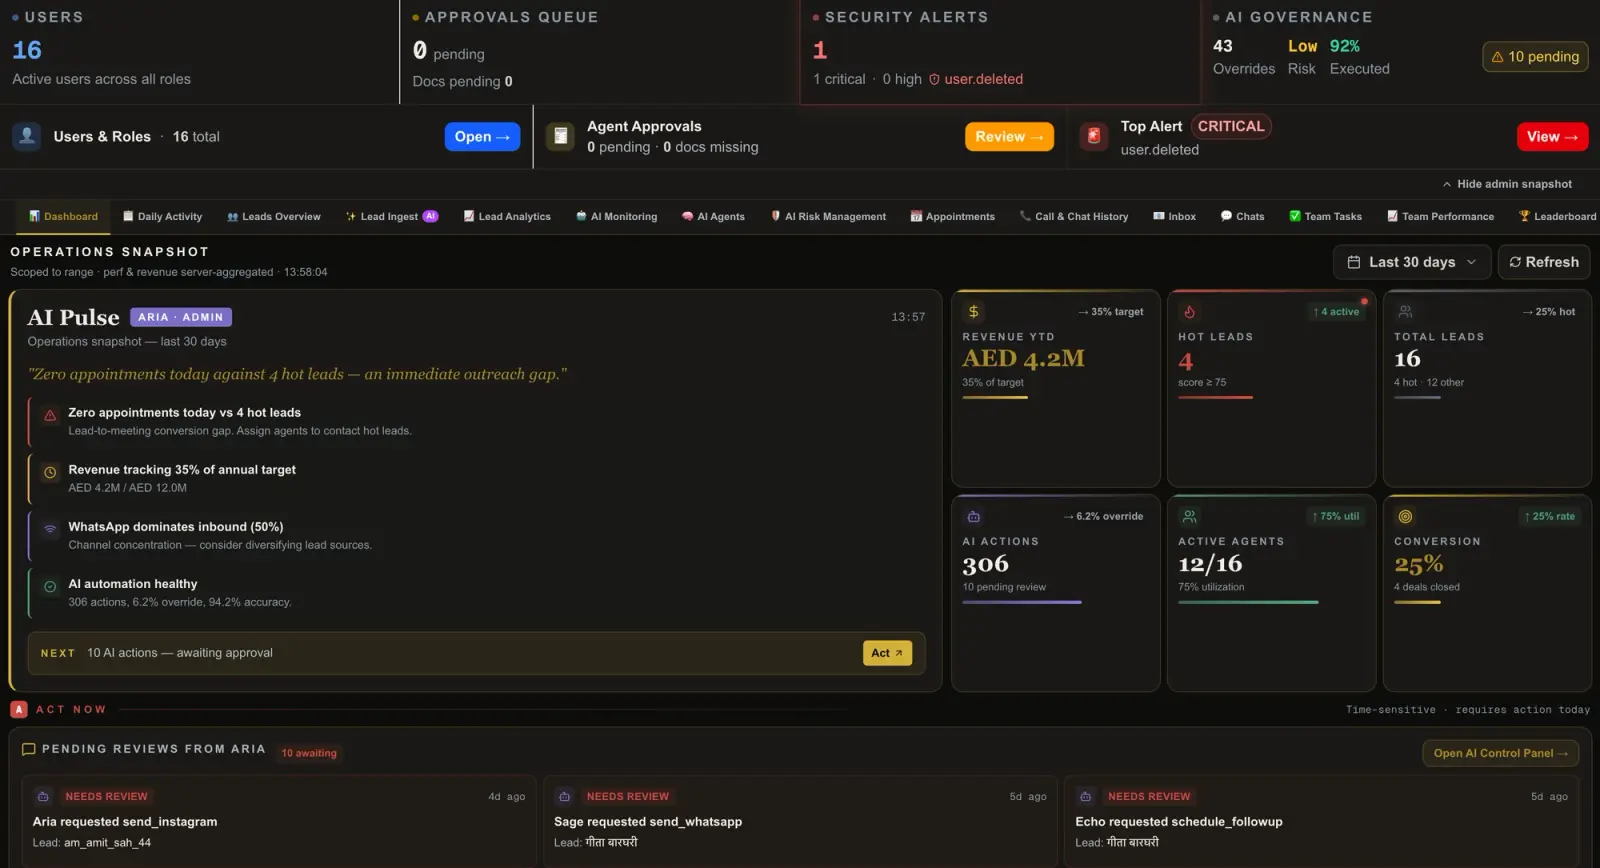Click bot icon on Aria send_instagram card
The width and height of the screenshot is (1600, 868).
43,797
